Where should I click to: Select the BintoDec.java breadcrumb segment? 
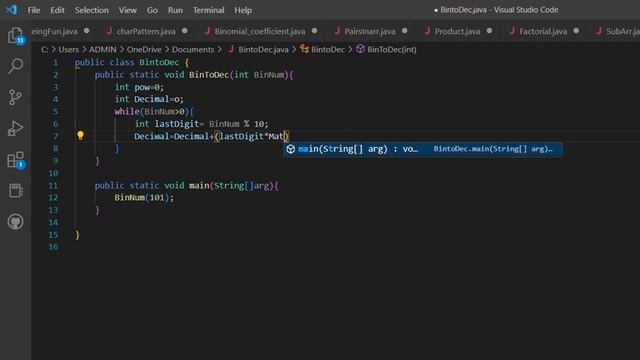pos(263,49)
